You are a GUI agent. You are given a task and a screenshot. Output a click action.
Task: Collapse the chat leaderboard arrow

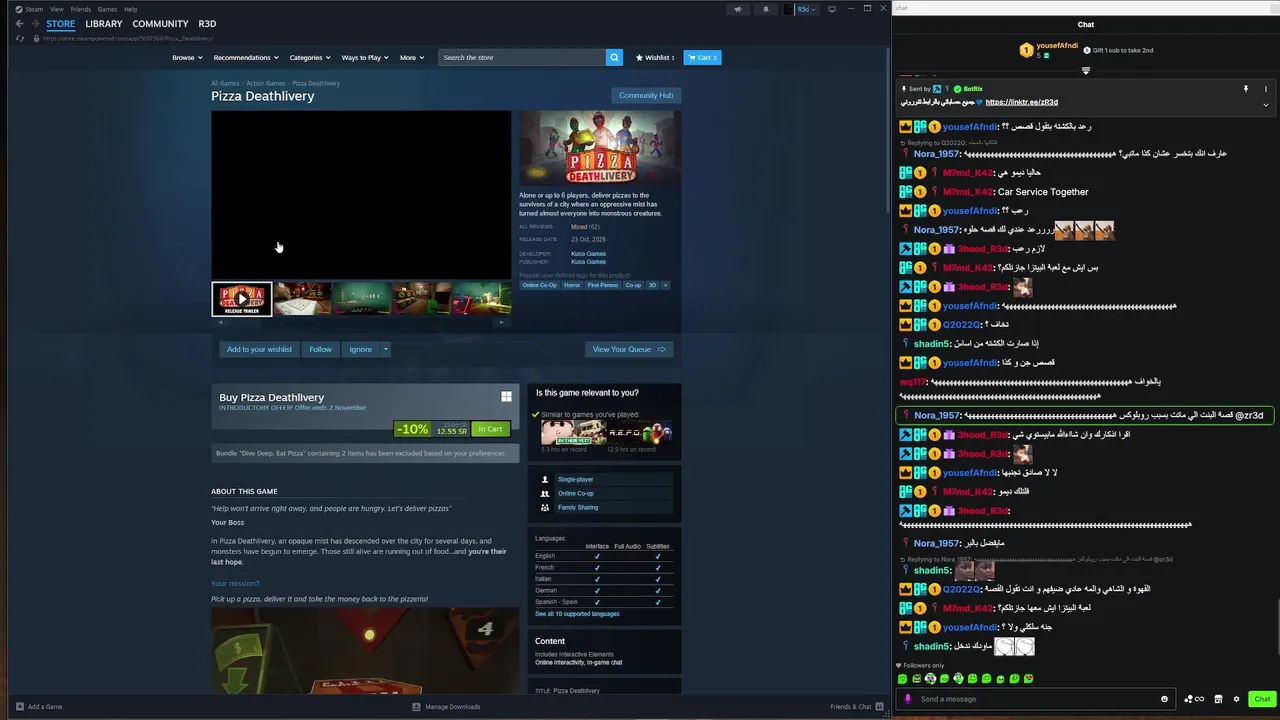click(1086, 71)
